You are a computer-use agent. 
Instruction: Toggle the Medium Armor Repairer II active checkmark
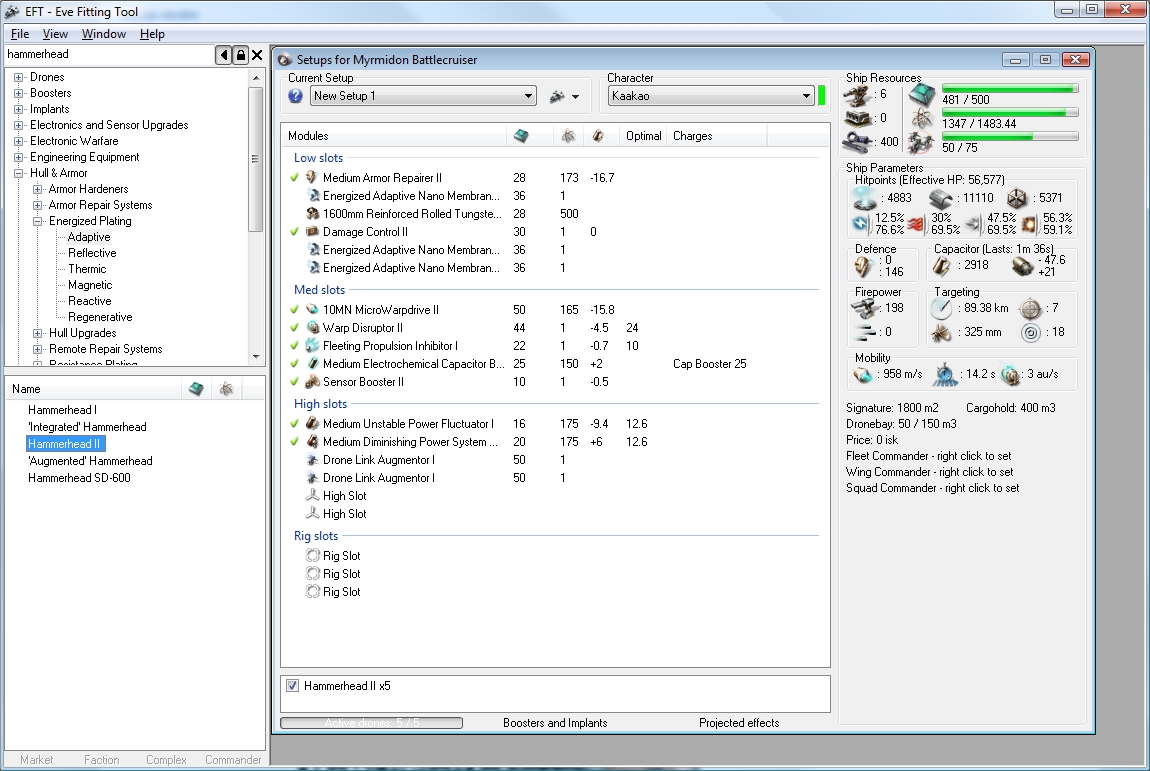[x=294, y=178]
